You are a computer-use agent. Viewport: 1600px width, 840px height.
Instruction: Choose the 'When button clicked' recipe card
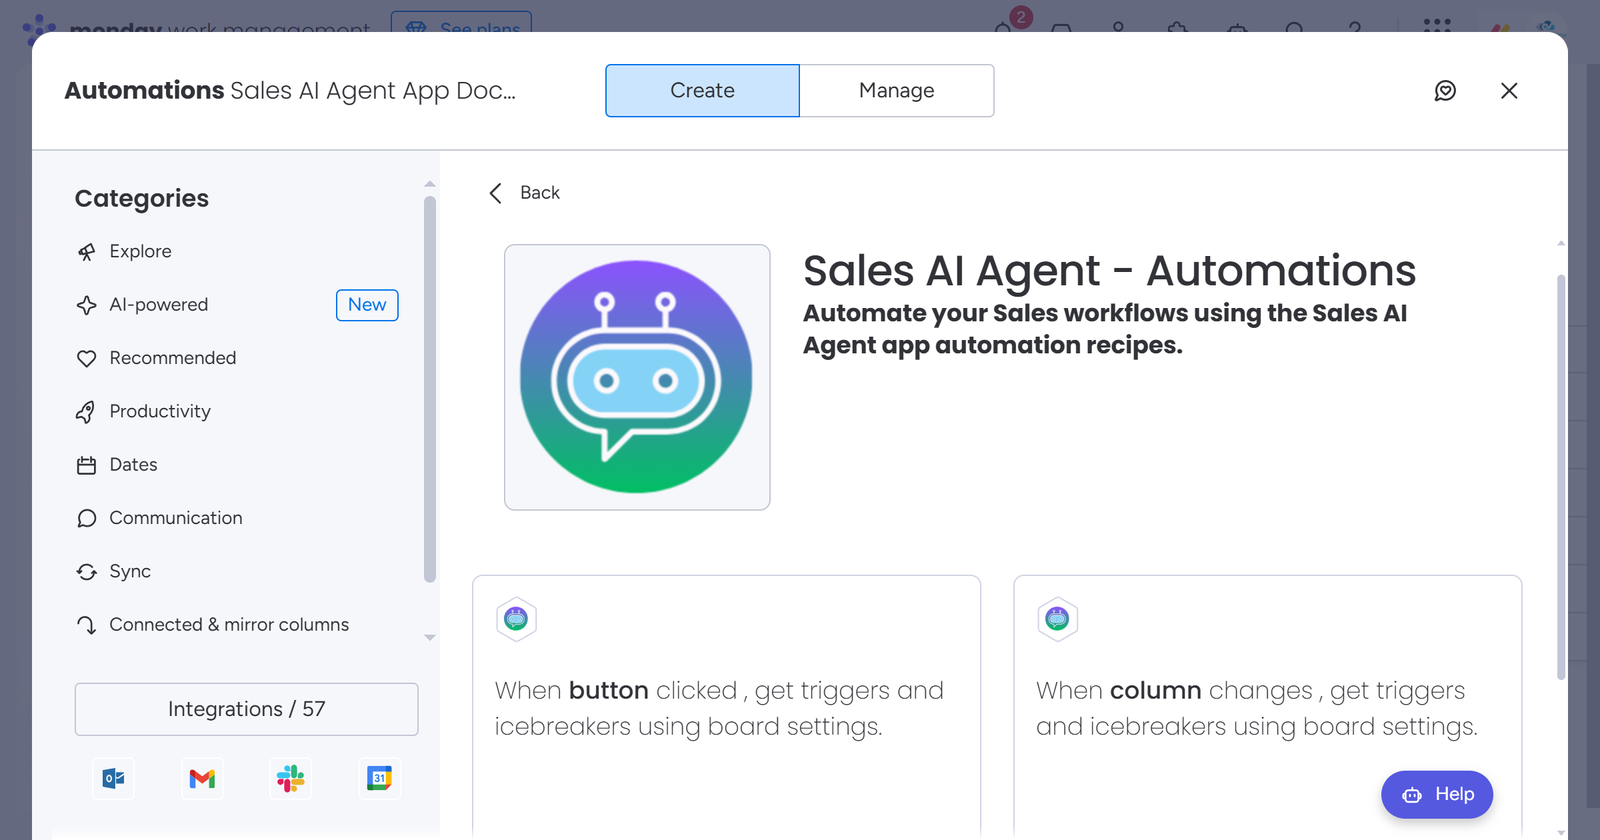[726, 706]
